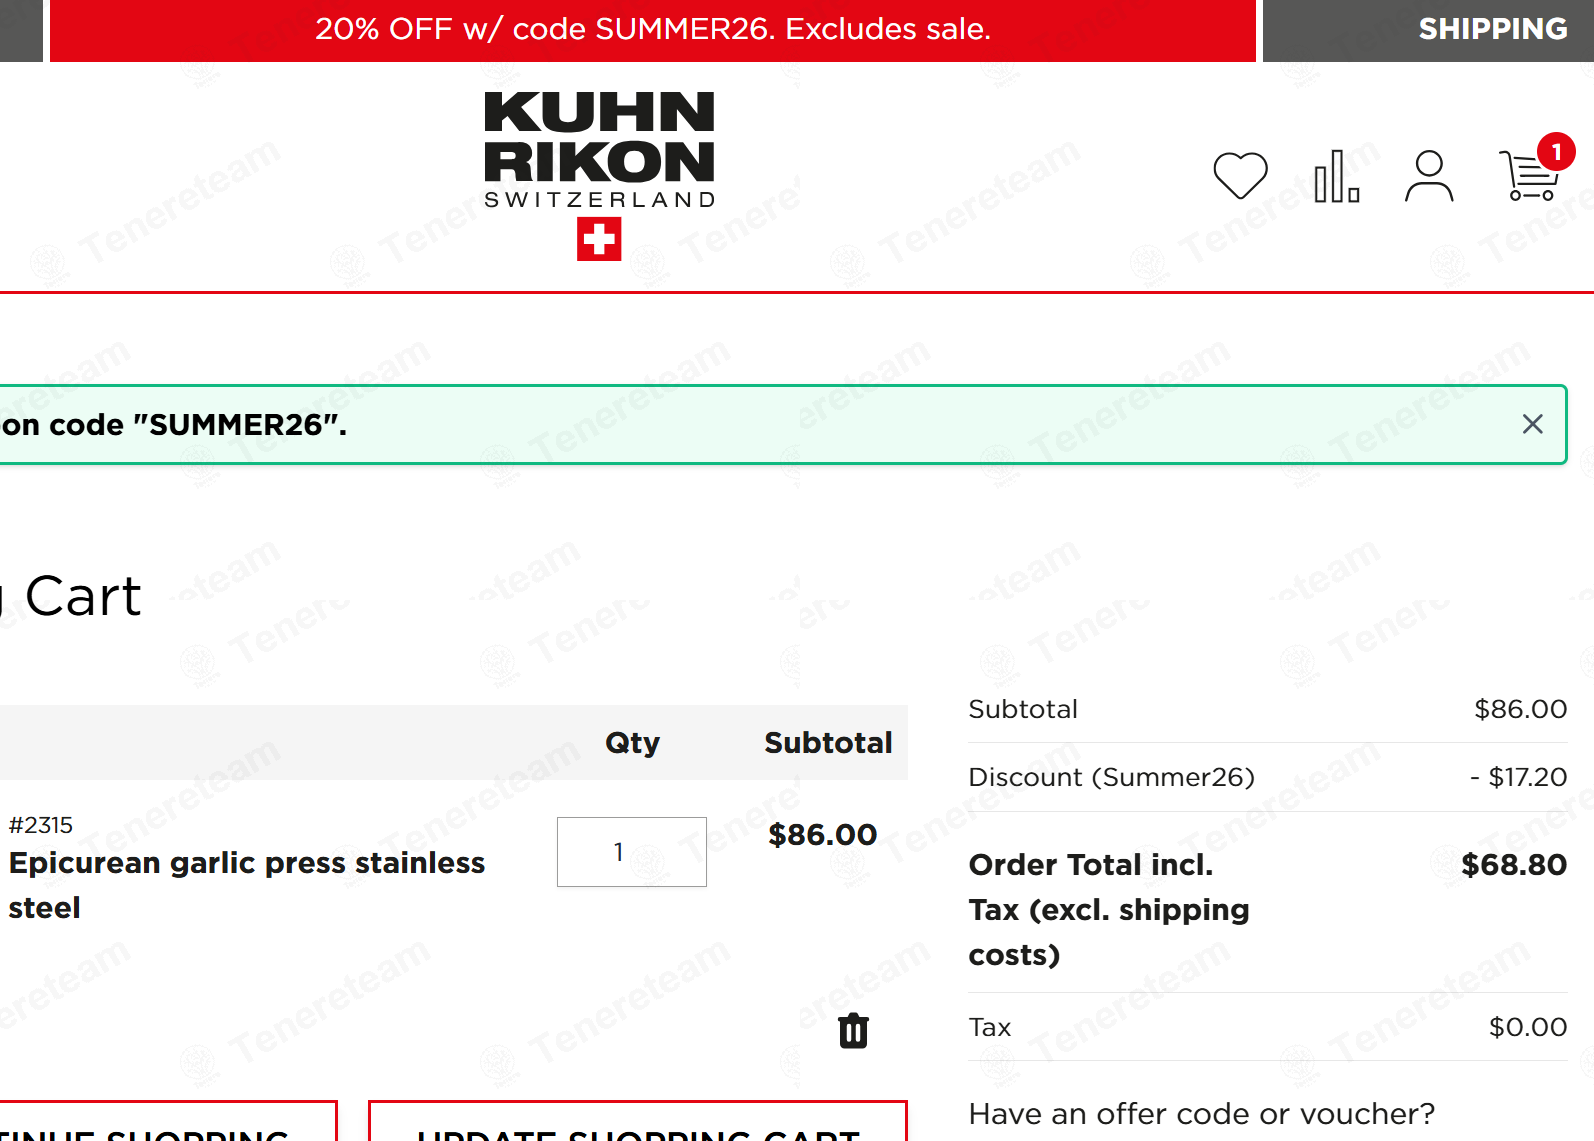The image size is (1594, 1141).
Task: Click the Swiss cross flag emblem
Action: pos(599,240)
